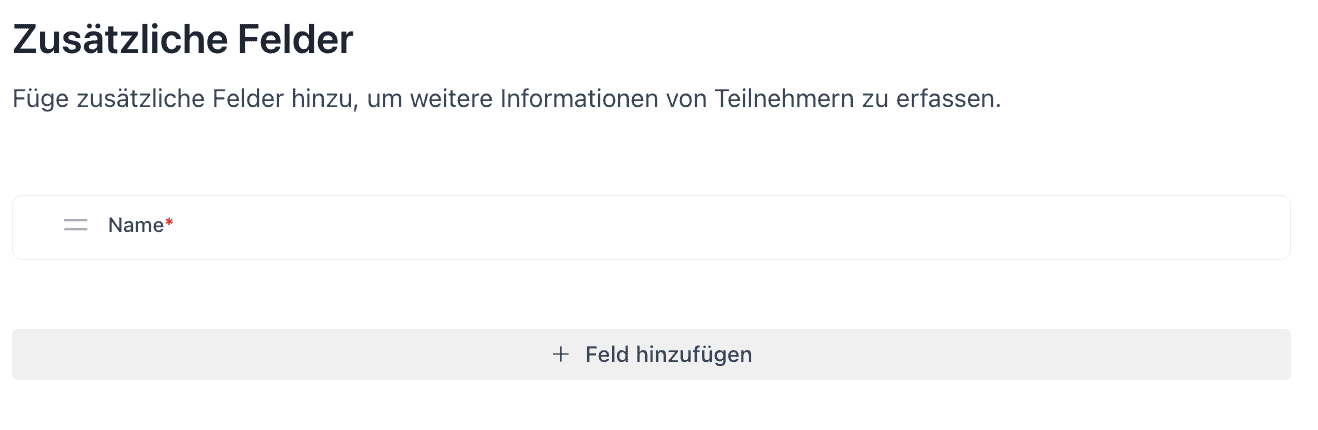The image size is (1318, 430).
Task: Click the 'Feld hinzufügen' text label
Action: point(668,354)
